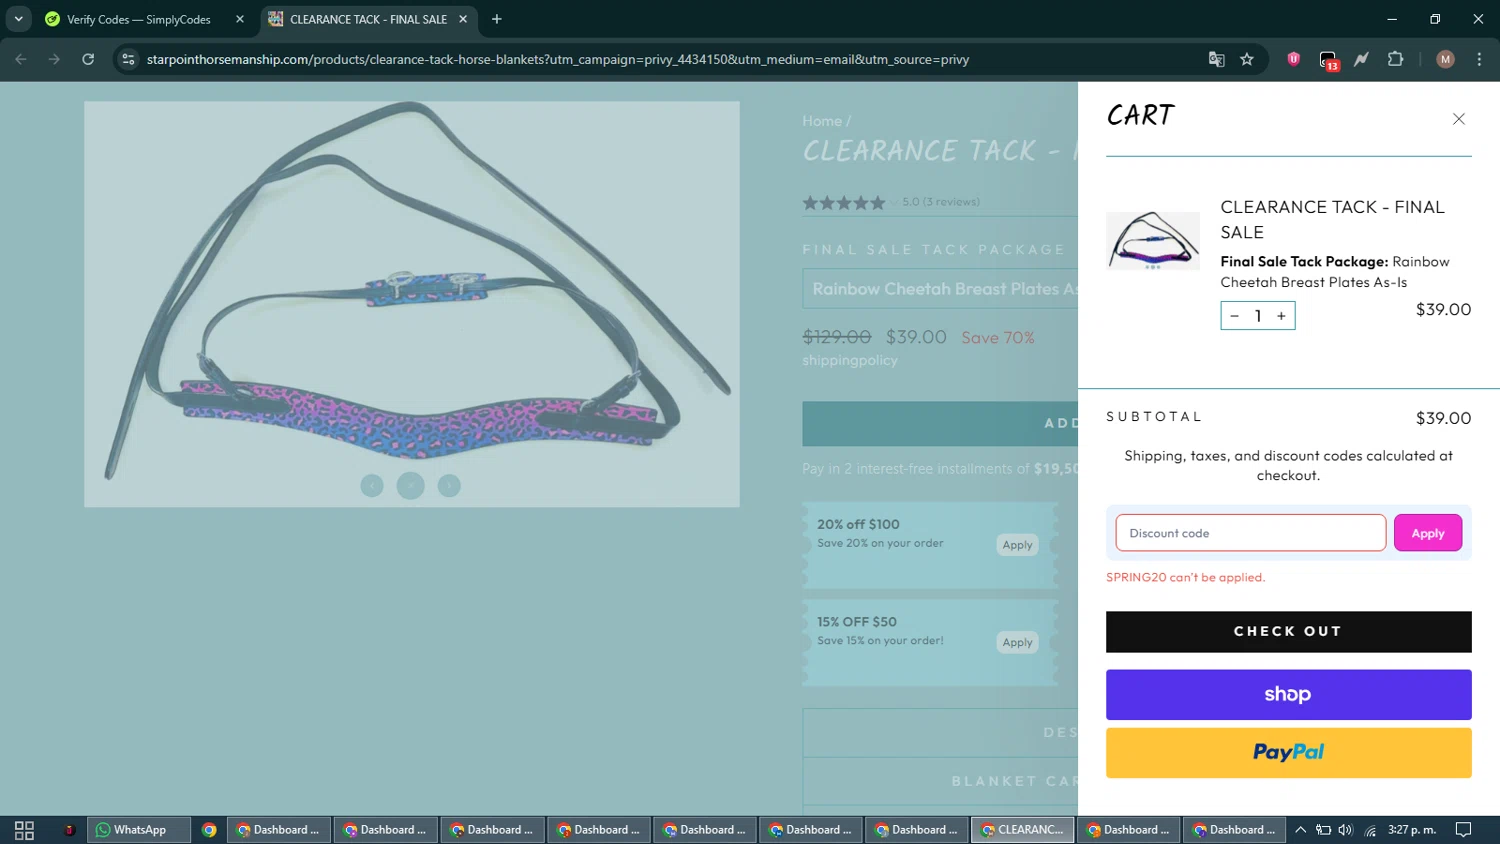Open the Windows Start button
The width and height of the screenshot is (1500, 844).
(24, 830)
